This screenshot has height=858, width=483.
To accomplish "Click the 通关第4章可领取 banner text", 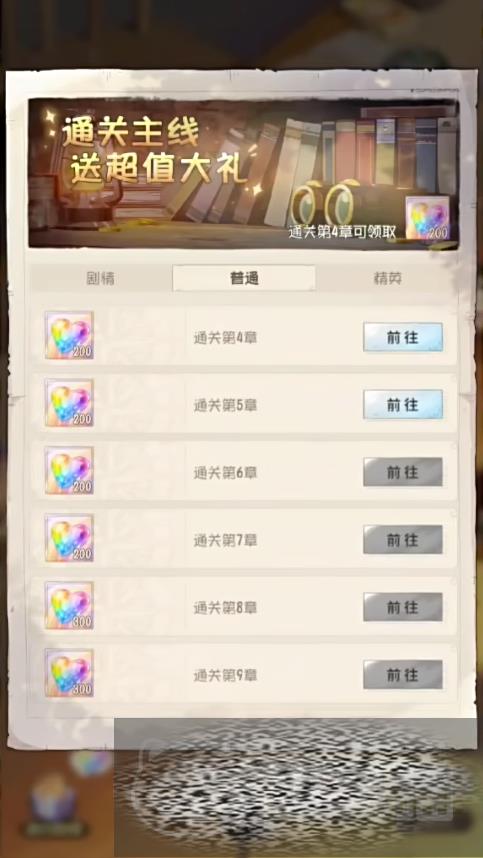I will 342,231.
